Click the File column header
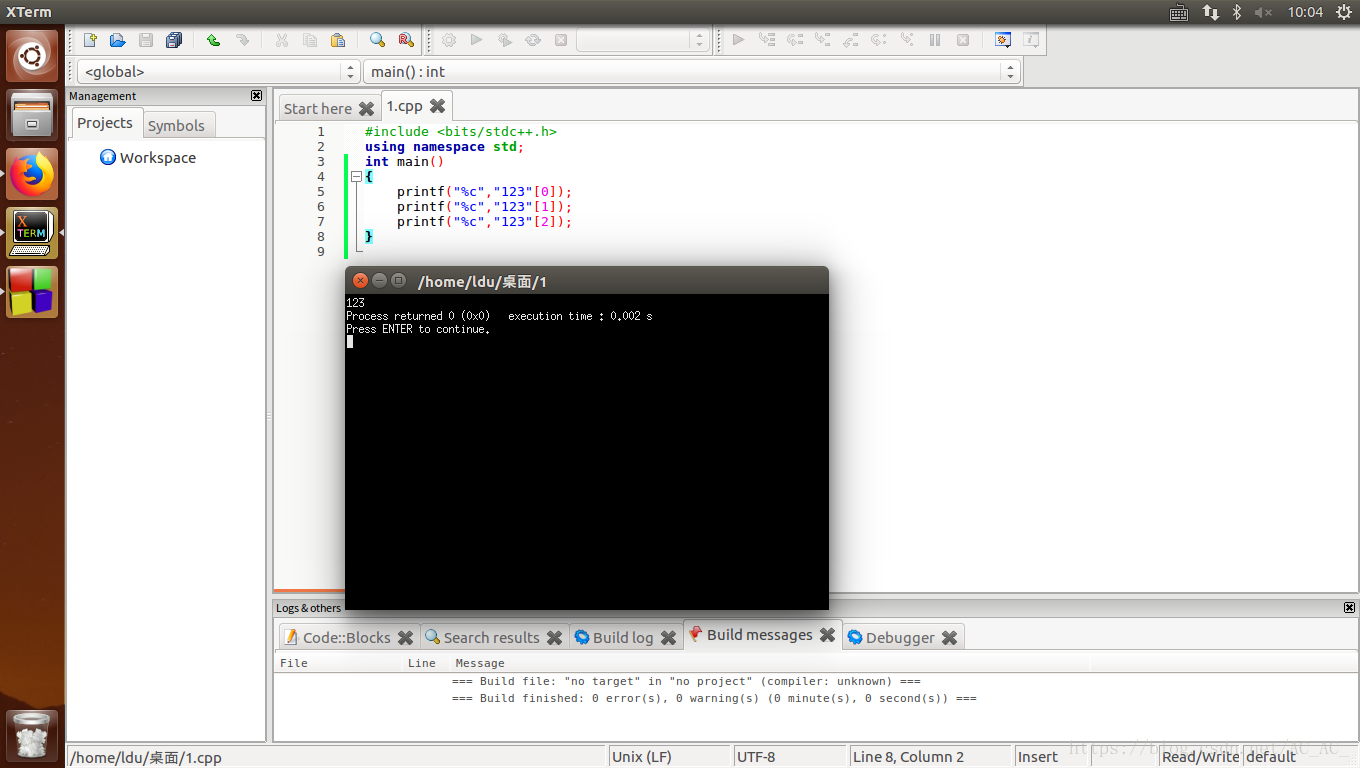This screenshot has width=1360, height=768. pyautogui.click(x=294, y=663)
